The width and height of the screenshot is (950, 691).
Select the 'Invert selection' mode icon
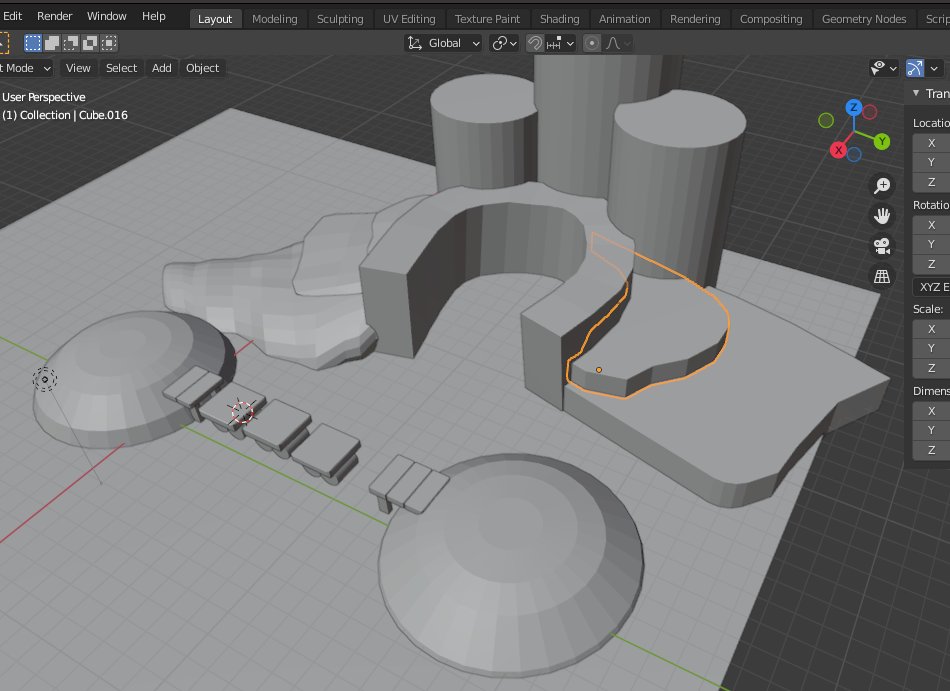[90, 43]
